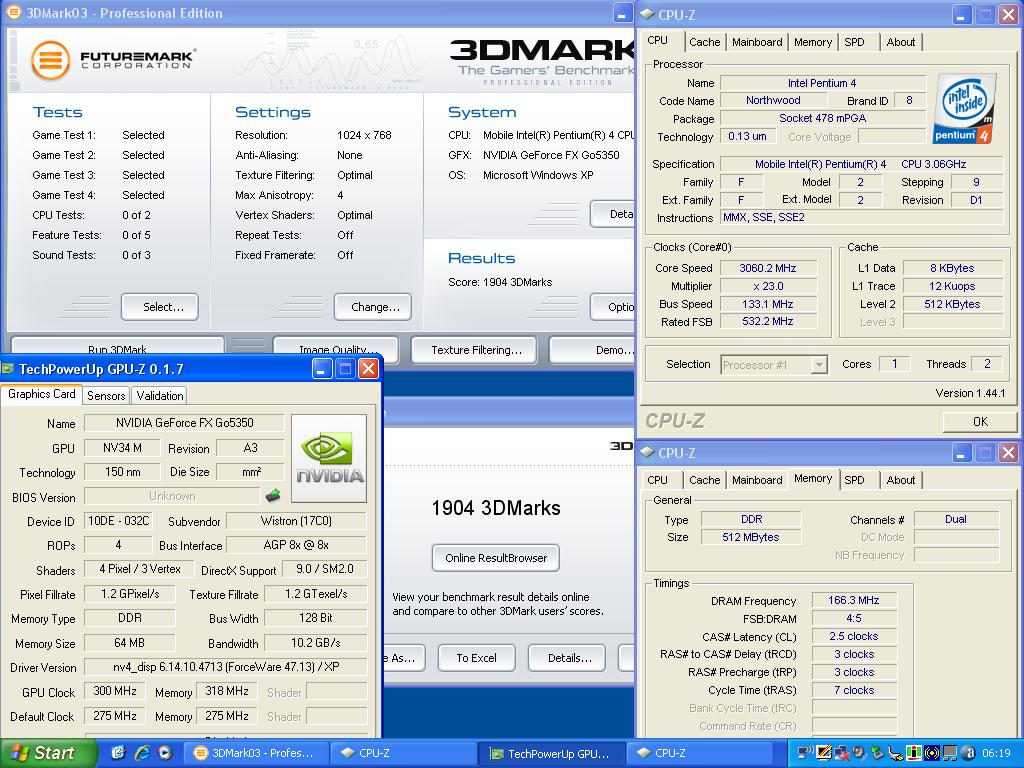Click the 3DMark03 title bar app icon
Image resolution: width=1024 pixels, height=768 pixels.
tap(12, 12)
